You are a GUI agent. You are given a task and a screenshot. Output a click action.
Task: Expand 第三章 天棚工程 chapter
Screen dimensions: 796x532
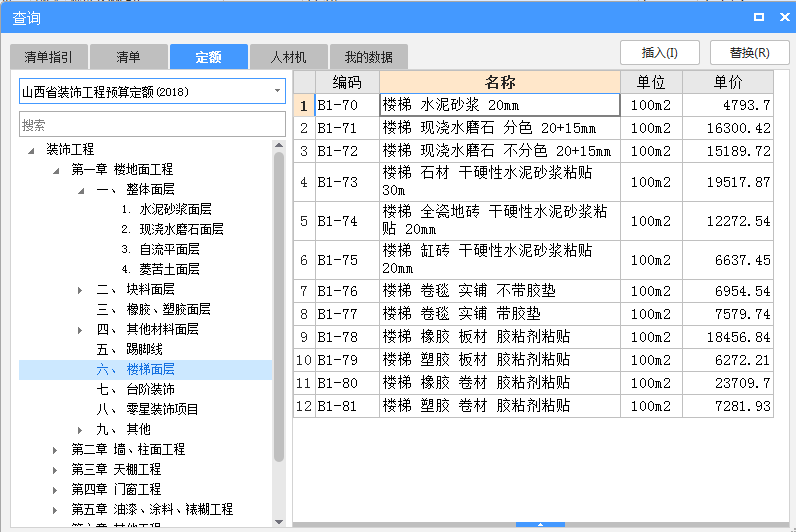55,470
